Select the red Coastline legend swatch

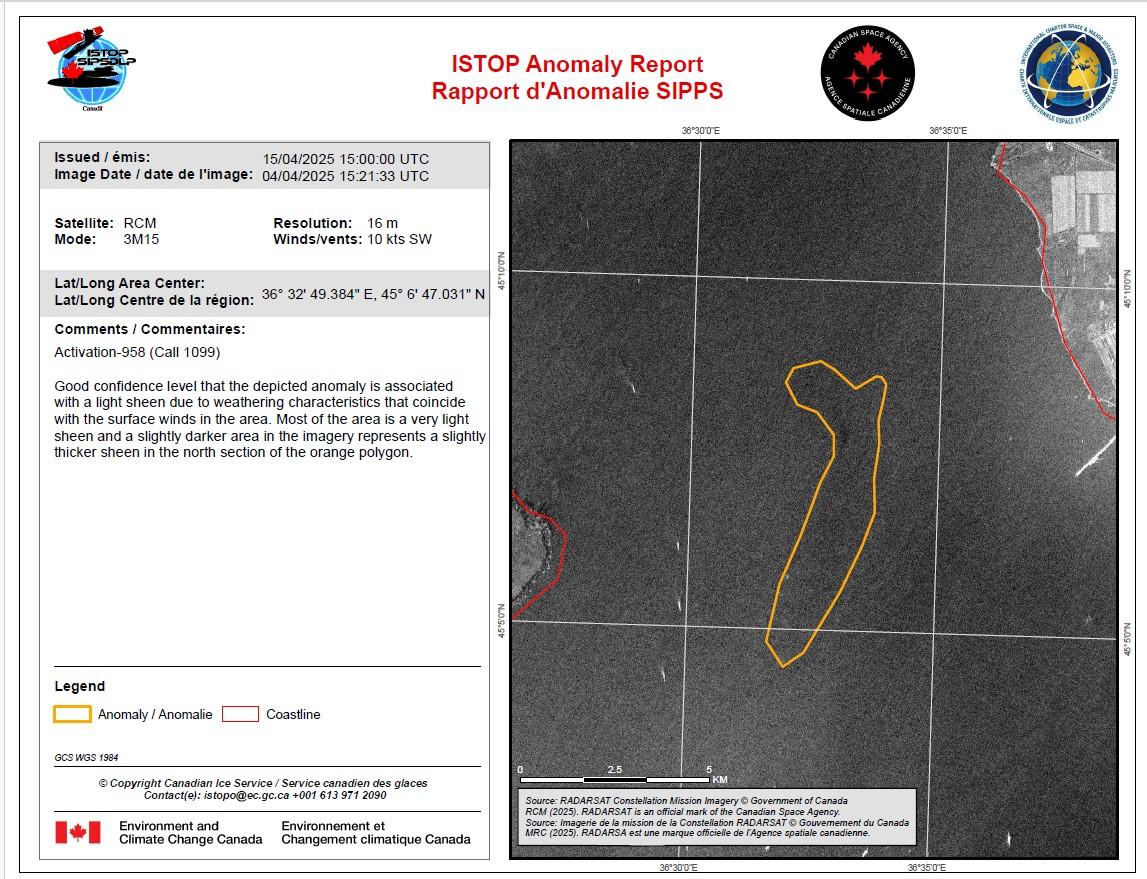pos(240,714)
